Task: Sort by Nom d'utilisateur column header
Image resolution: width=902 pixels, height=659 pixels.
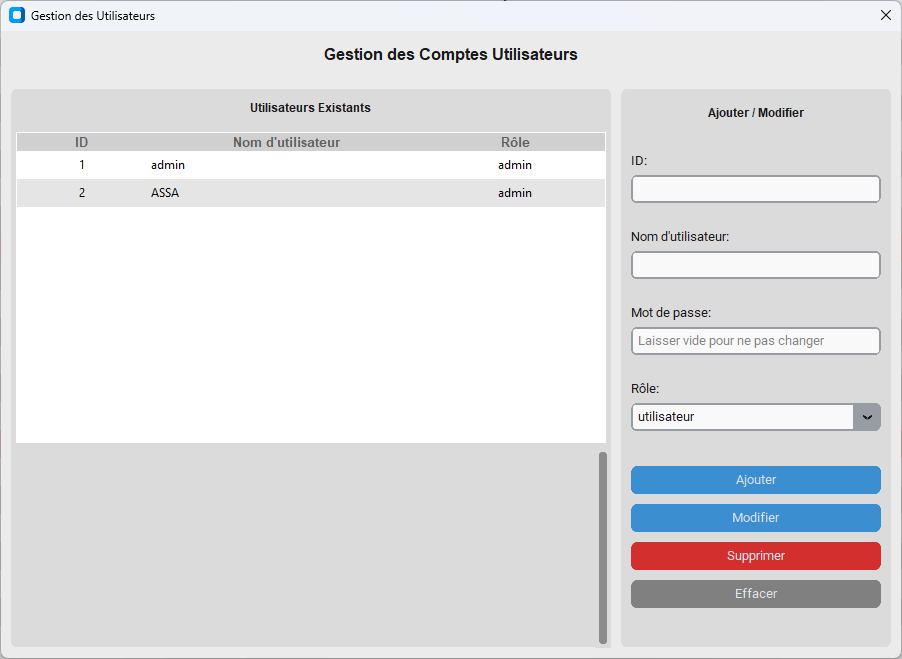Action: pos(286,142)
